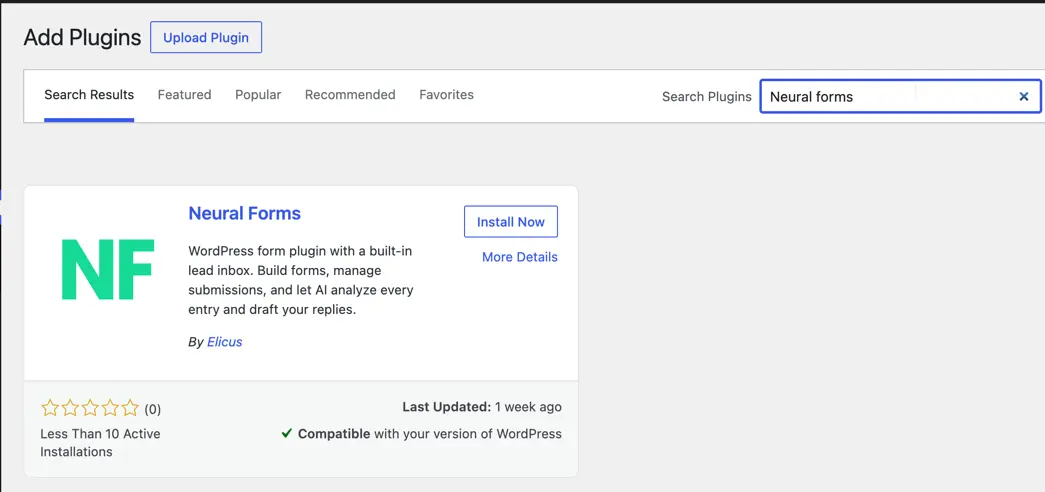Viewport: 1045px width, 492px height.
Task: Click the green NF plugin logo
Action: coord(107,269)
